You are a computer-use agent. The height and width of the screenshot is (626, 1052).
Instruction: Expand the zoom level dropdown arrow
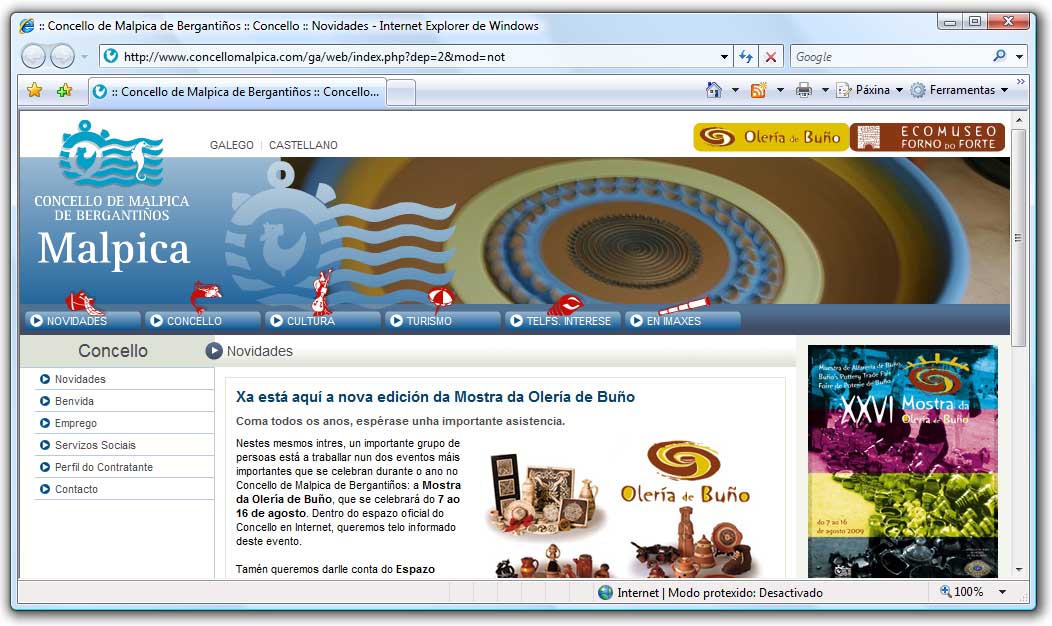coord(1002,592)
